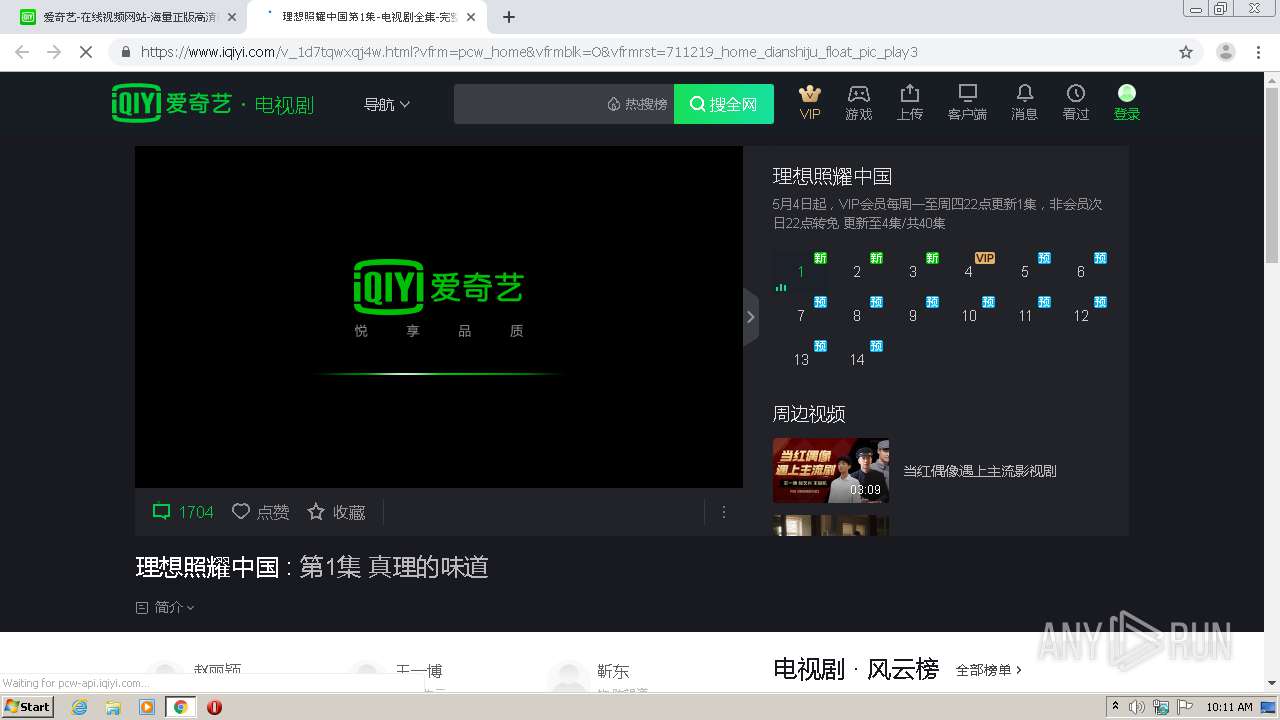Select episode 5 preview

[1025, 270]
